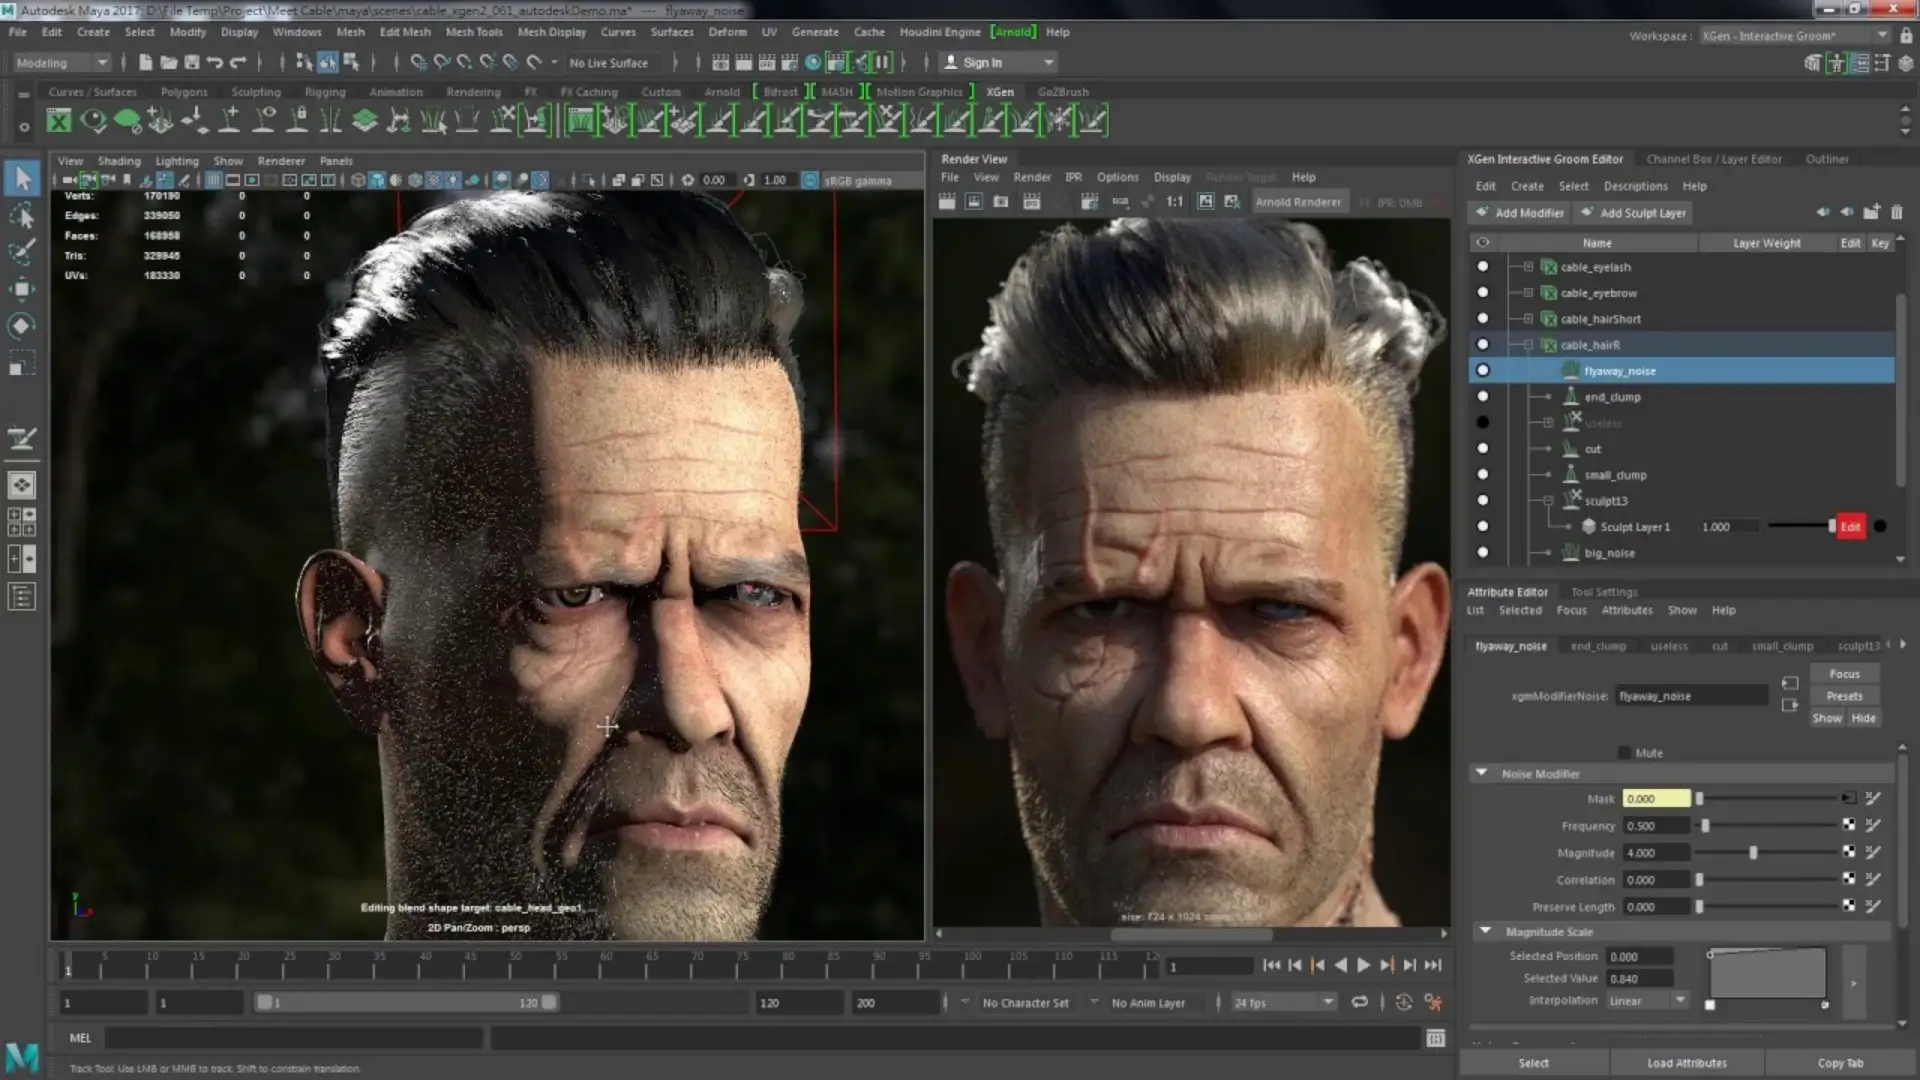Image resolution: width=1920 pixels, height=1080 pixels.
Task: Click the play button in the playback controls
Action: [1363, 965]
